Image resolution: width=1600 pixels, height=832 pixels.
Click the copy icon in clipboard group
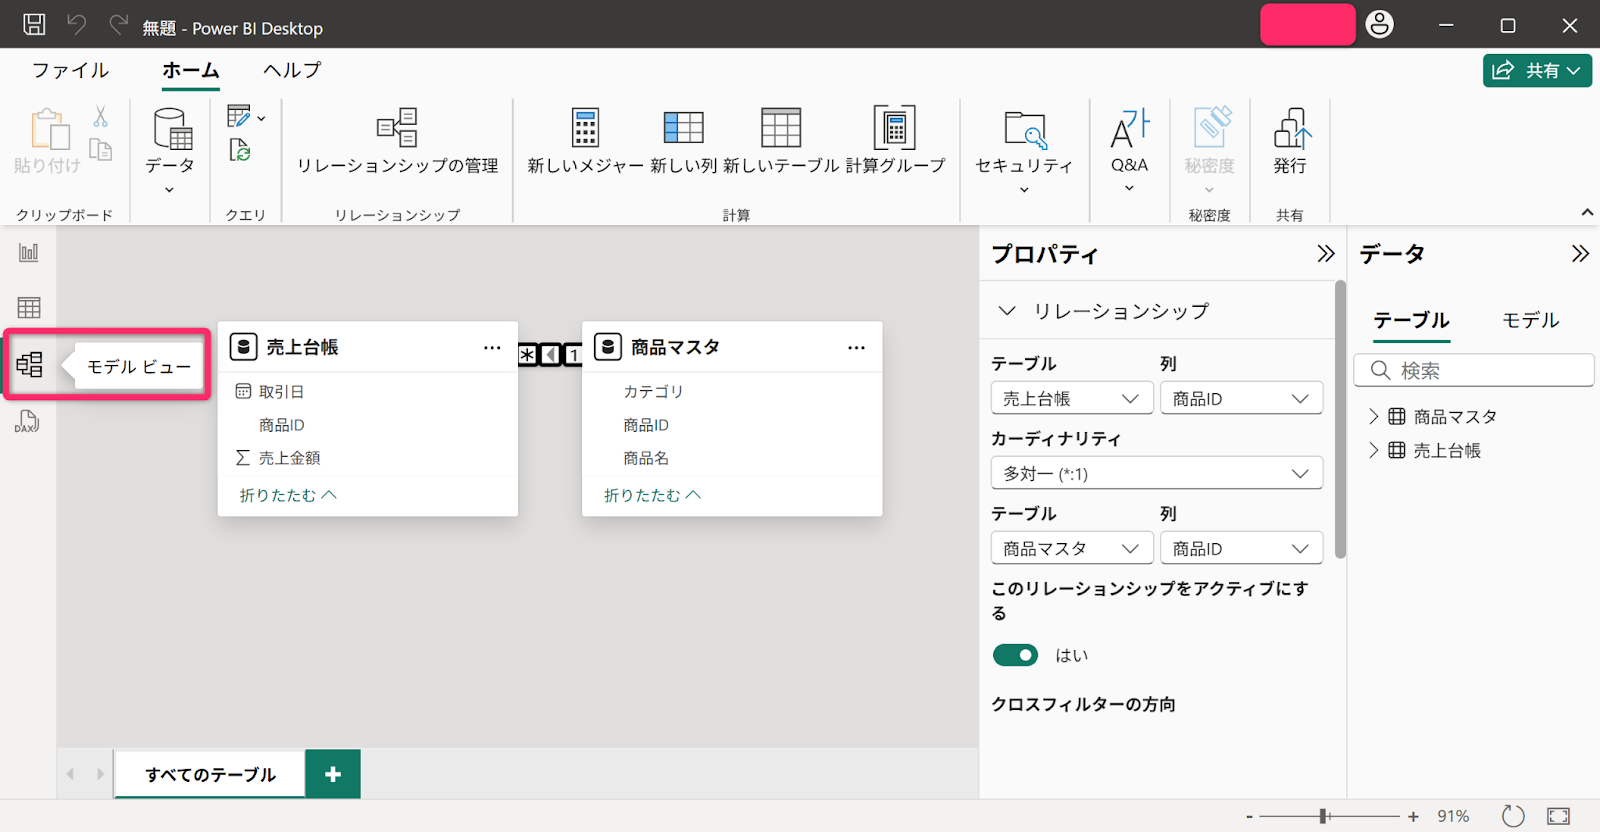click(x=101, y=150)
